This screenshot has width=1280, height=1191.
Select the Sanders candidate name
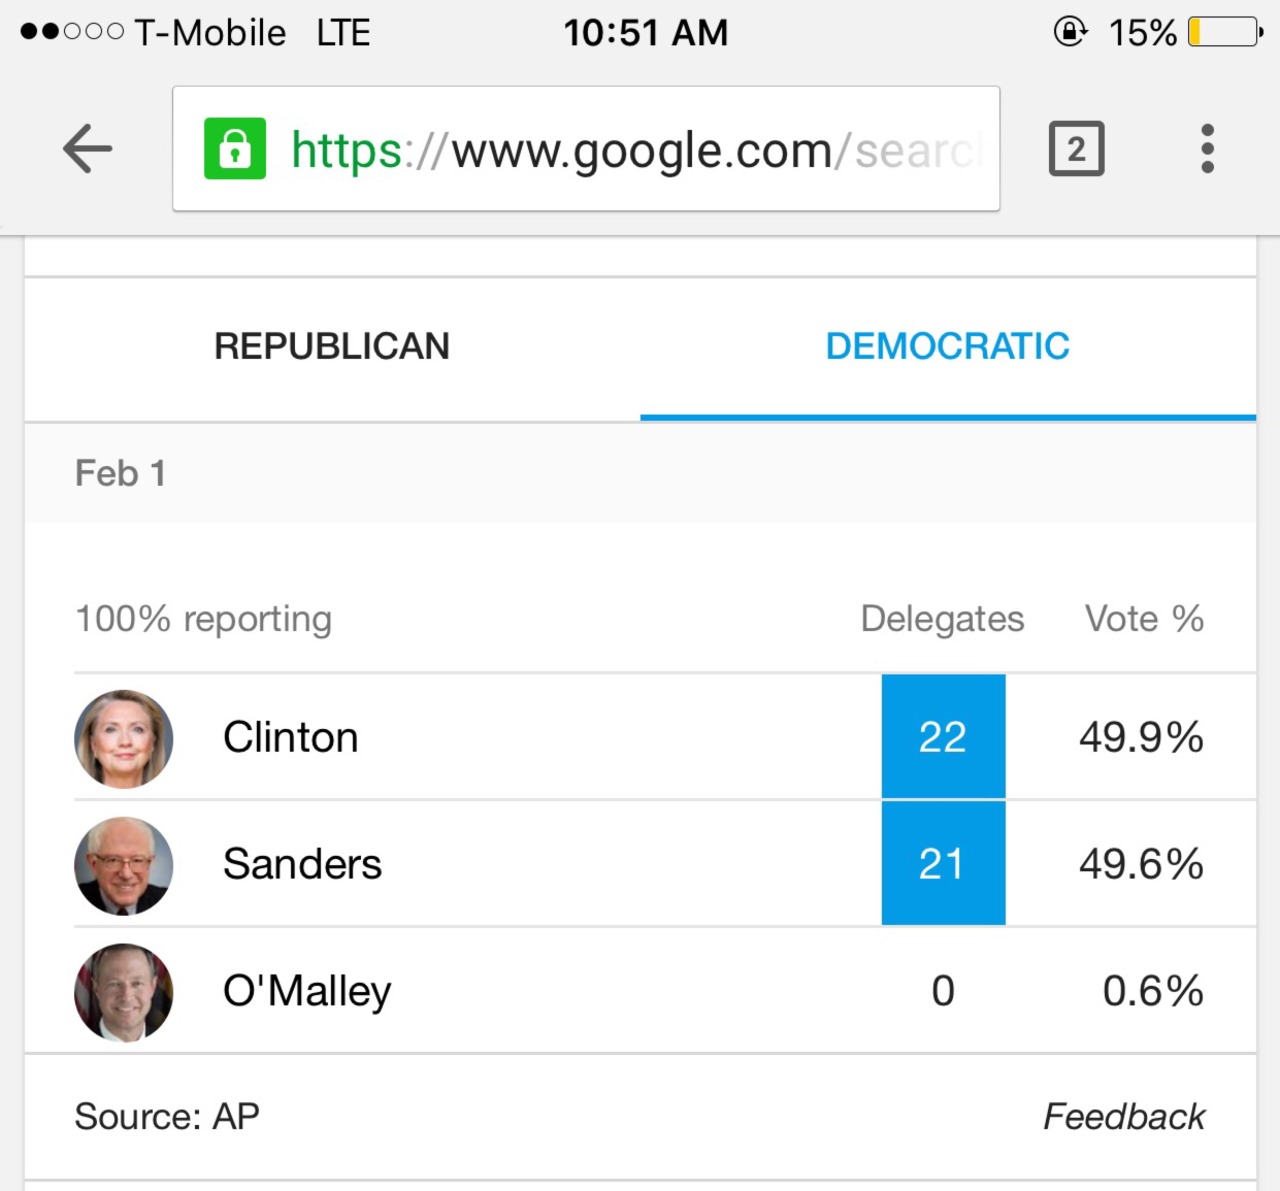click(302, 864)
